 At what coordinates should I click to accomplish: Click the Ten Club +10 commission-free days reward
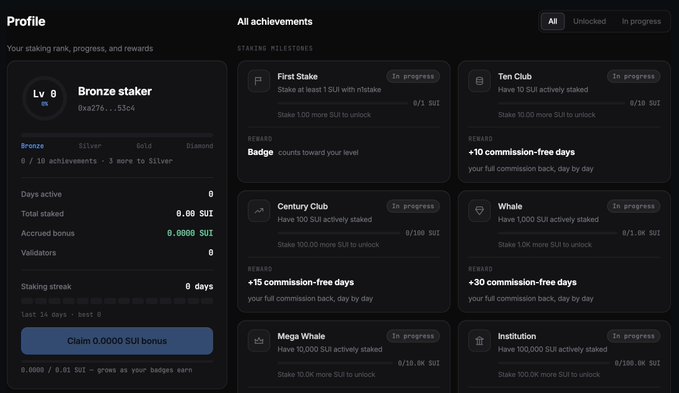pos(521,152)
